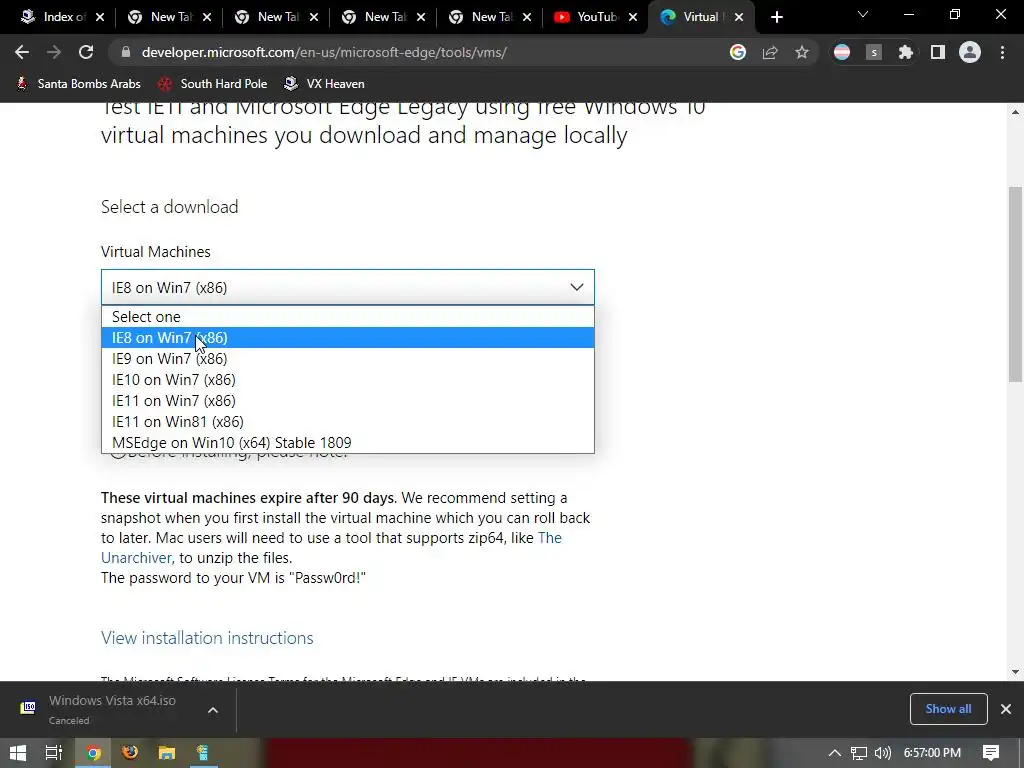This screenshot has width=1024, height=768.
Task: Open Firefox from the taskbar
Action: [131, 753]
